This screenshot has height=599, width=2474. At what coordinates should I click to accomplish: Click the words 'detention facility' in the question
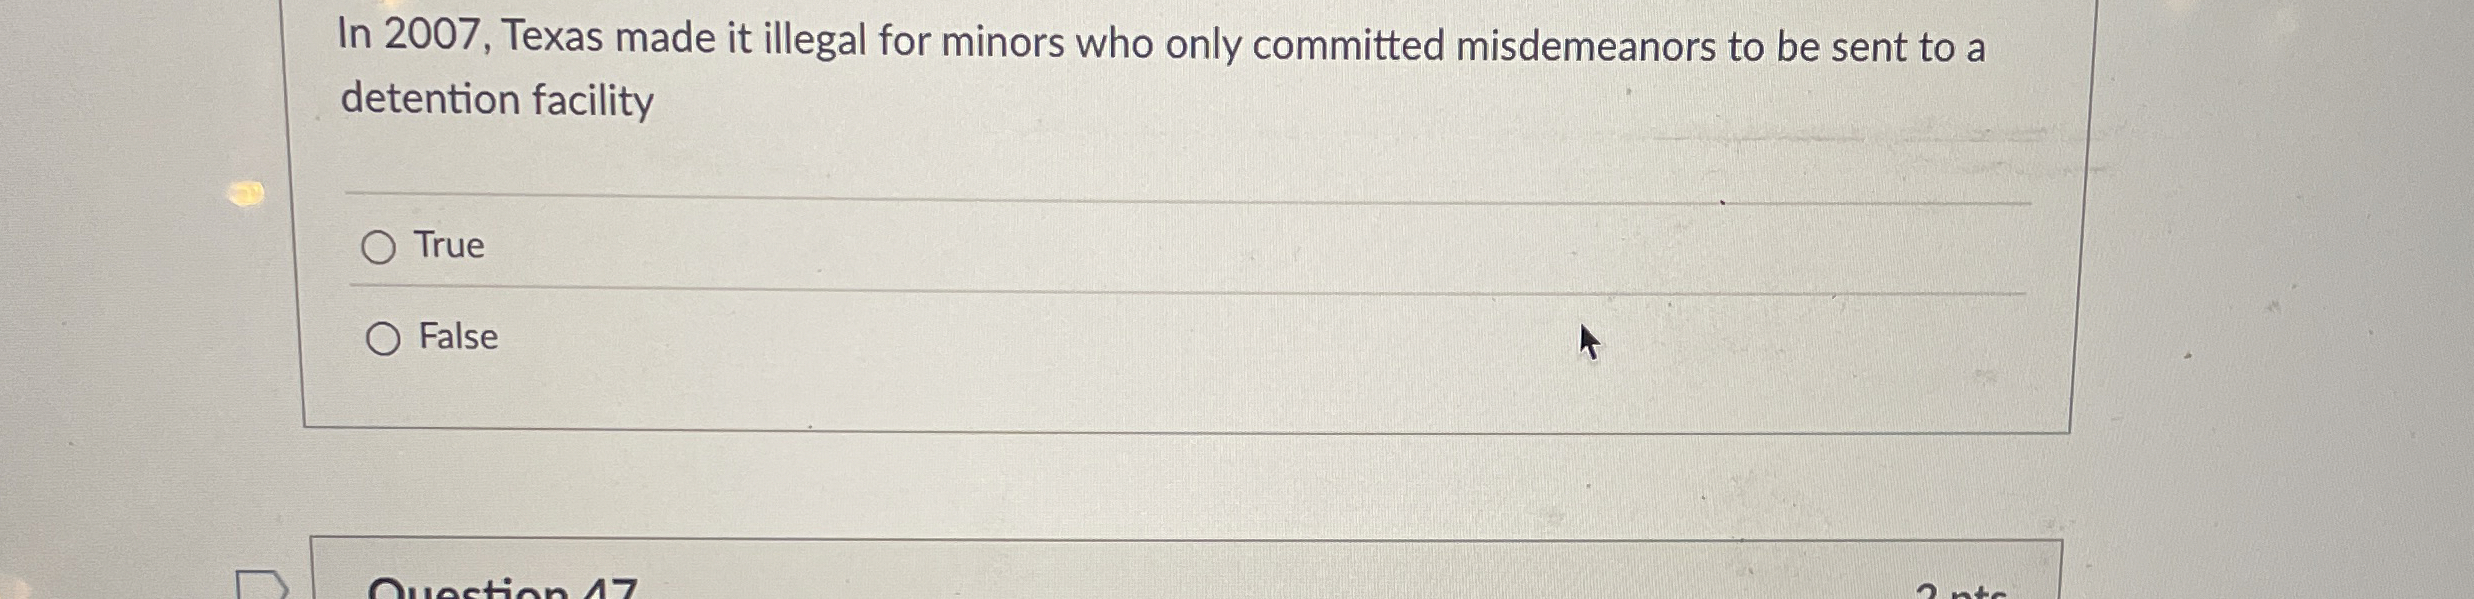pyautogui.click(x=497, y=99)
